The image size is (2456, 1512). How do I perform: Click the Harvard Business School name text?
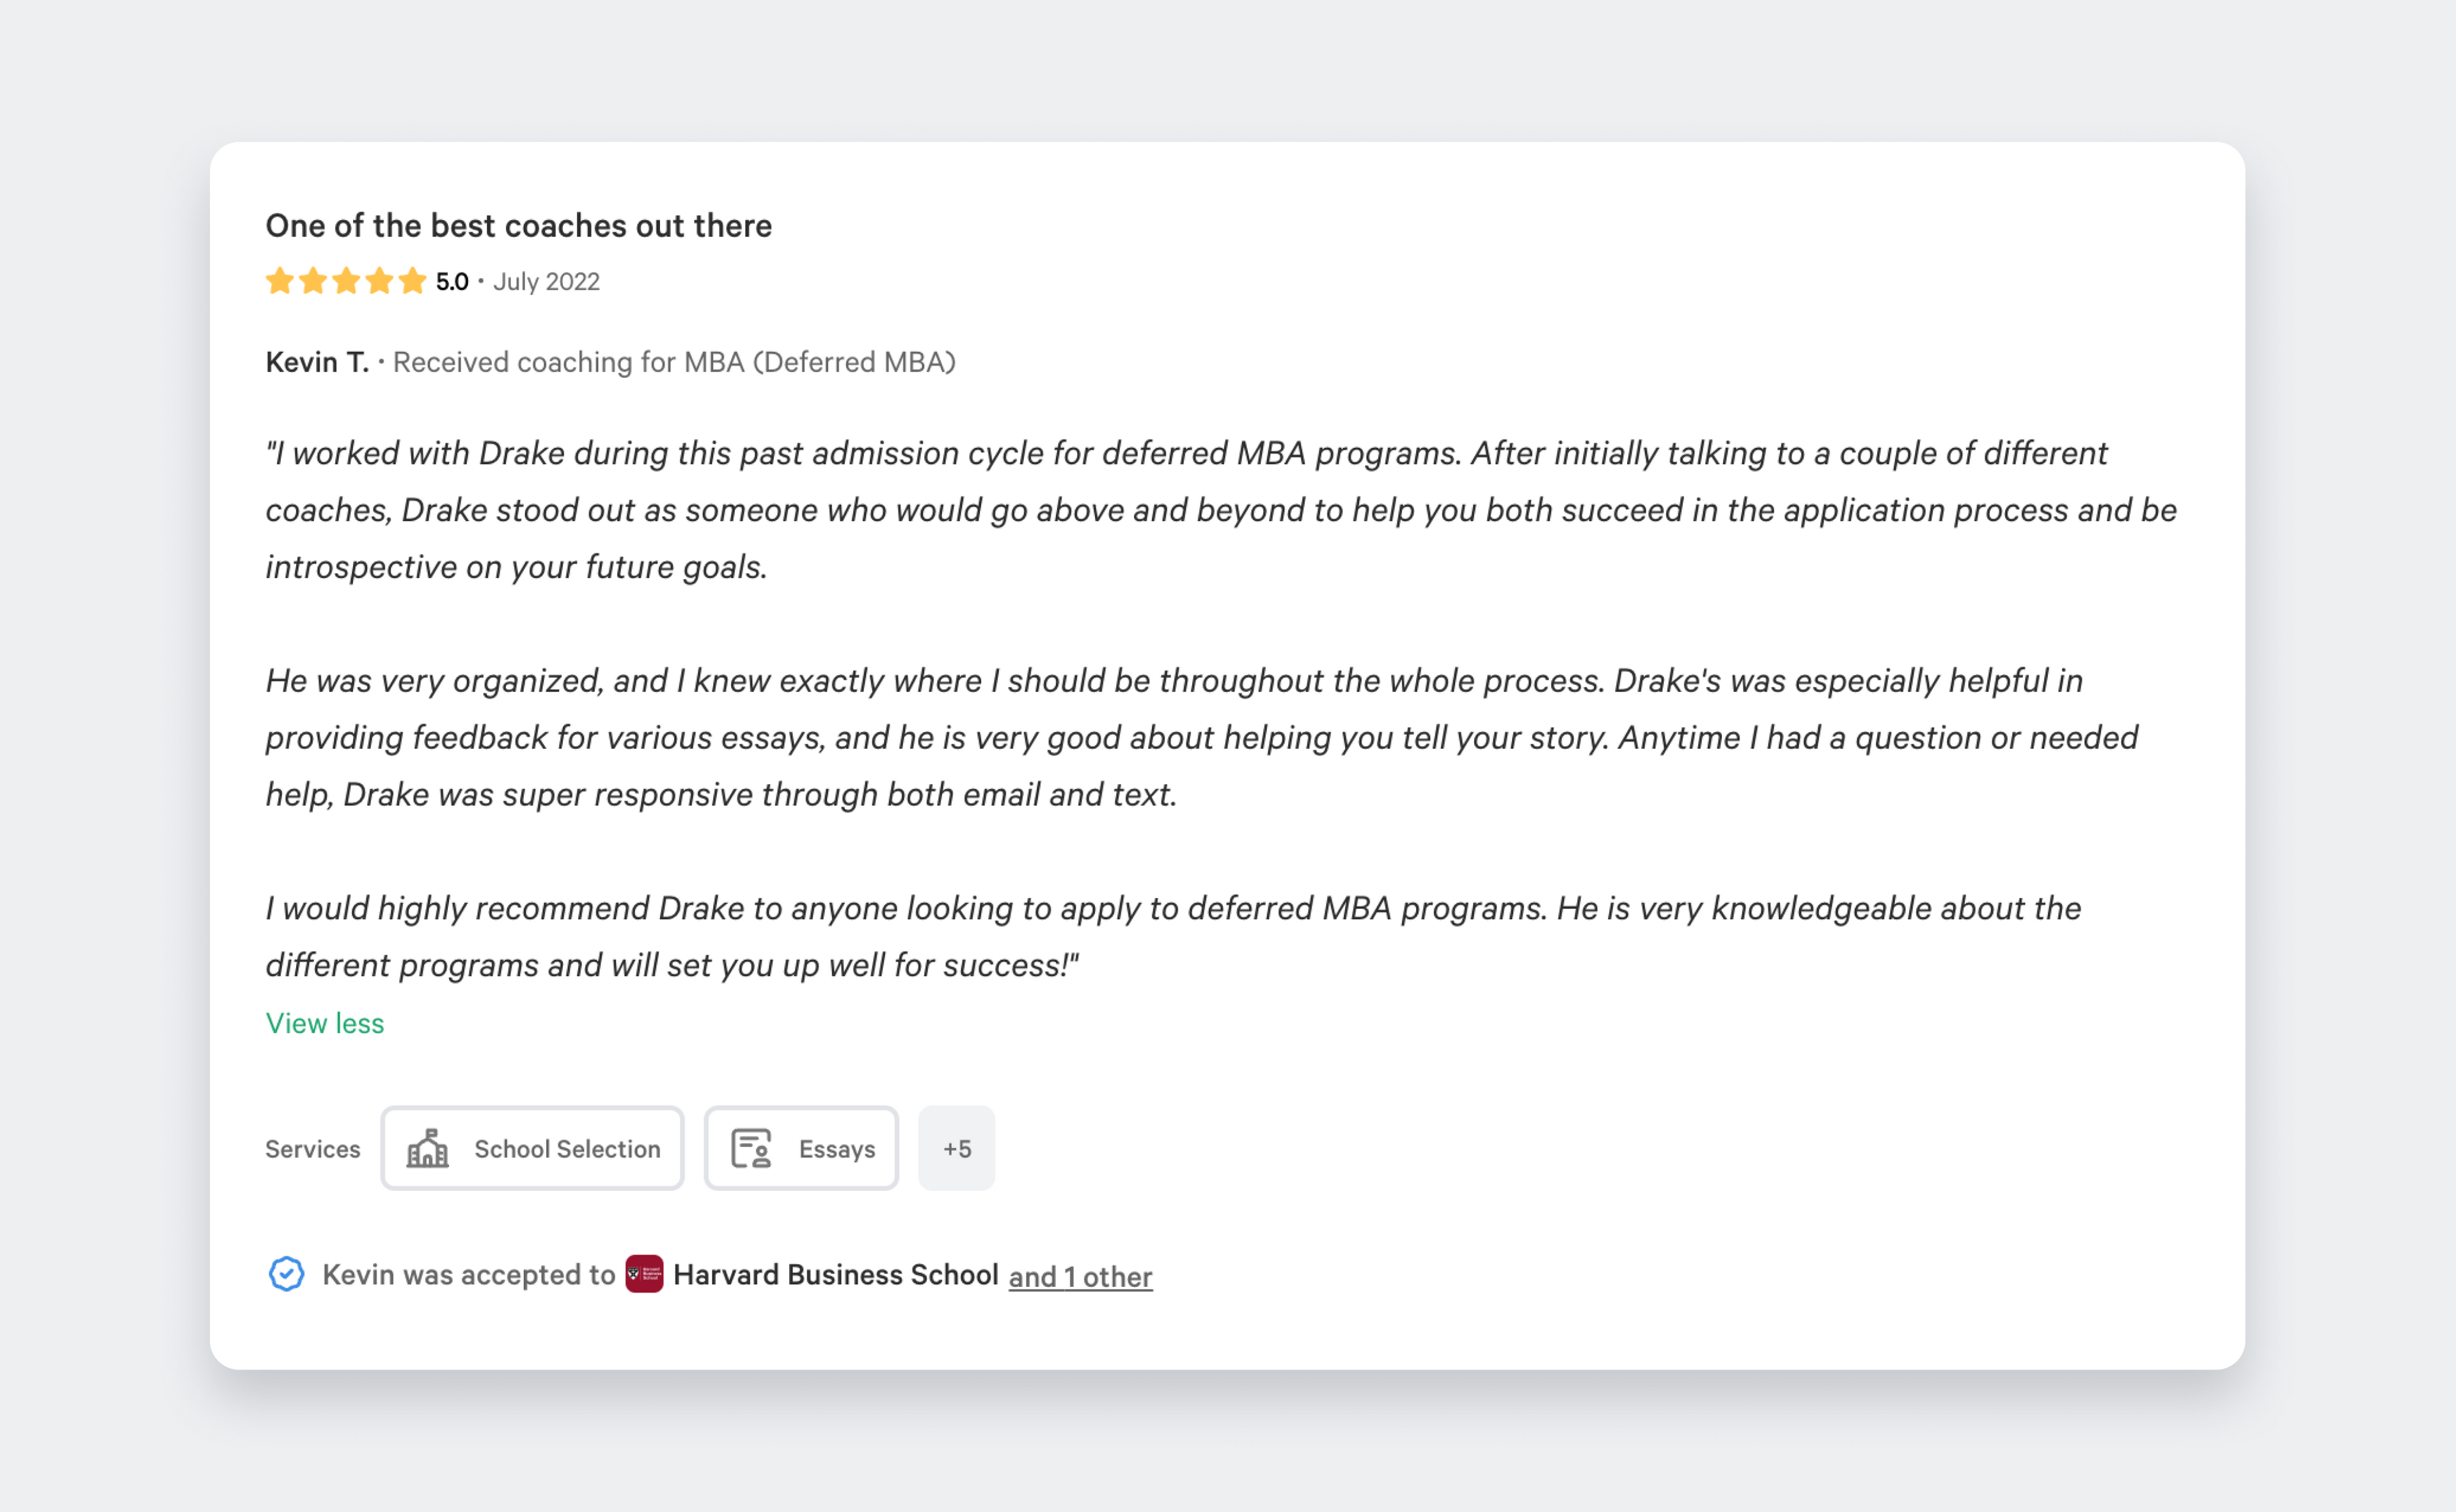coord(835,1275)
